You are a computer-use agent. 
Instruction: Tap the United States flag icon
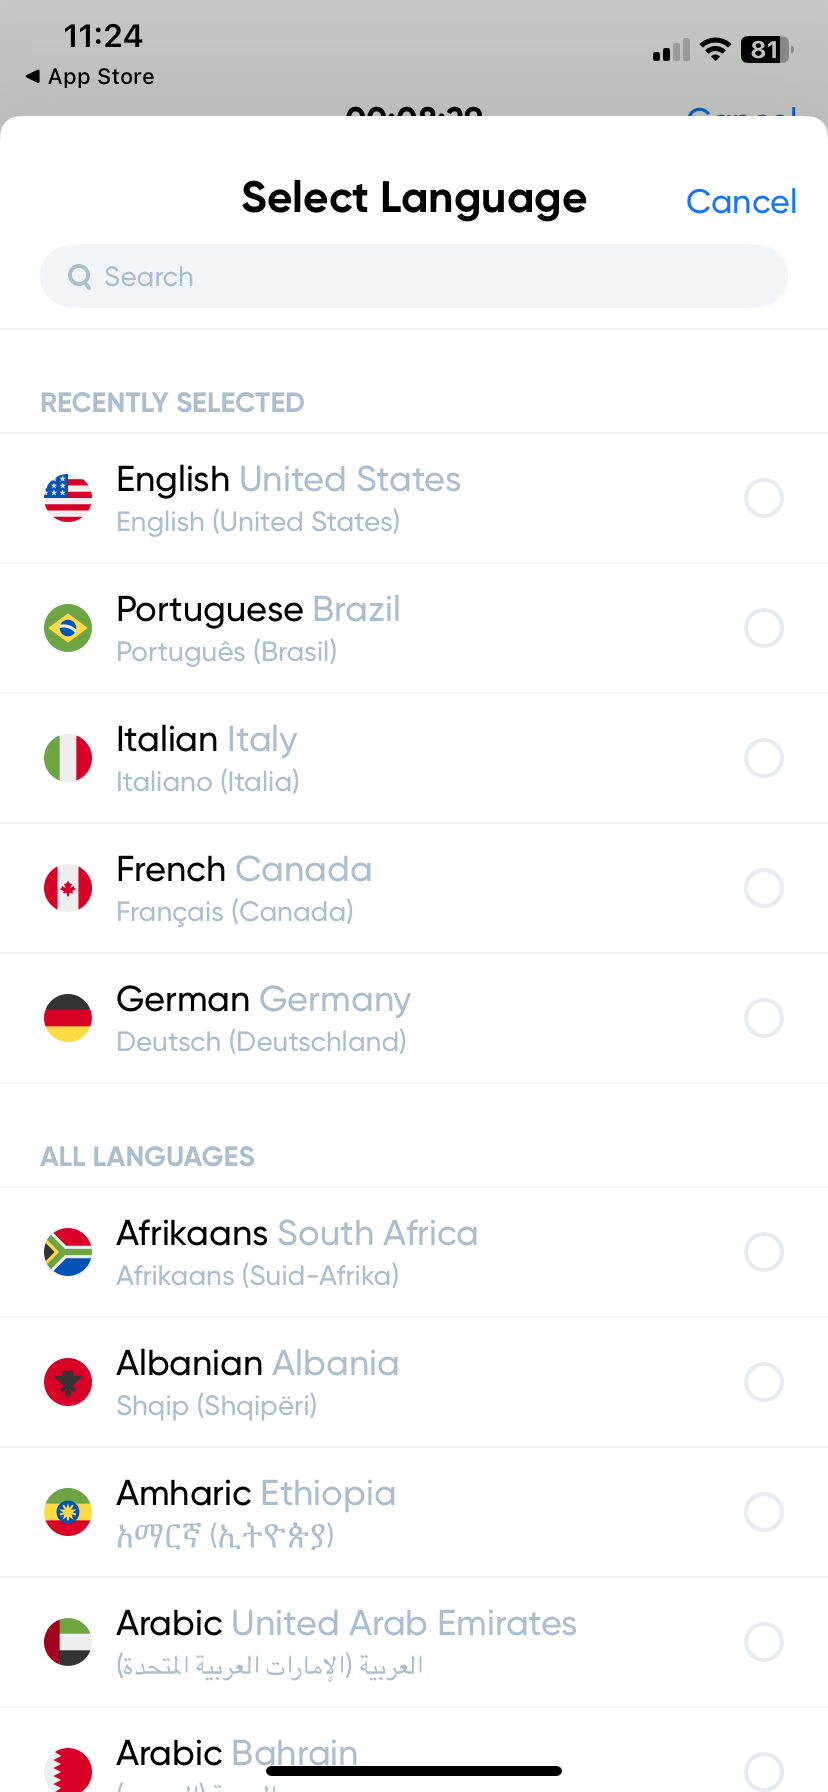68,498
